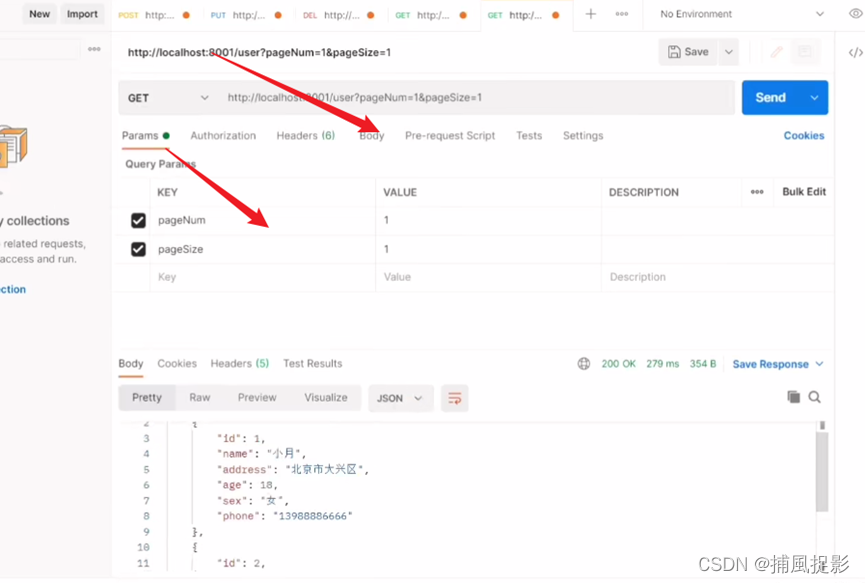Screen dimensions: 865x583
Task: Expand the No Environment selector
Action: (742, 14)
